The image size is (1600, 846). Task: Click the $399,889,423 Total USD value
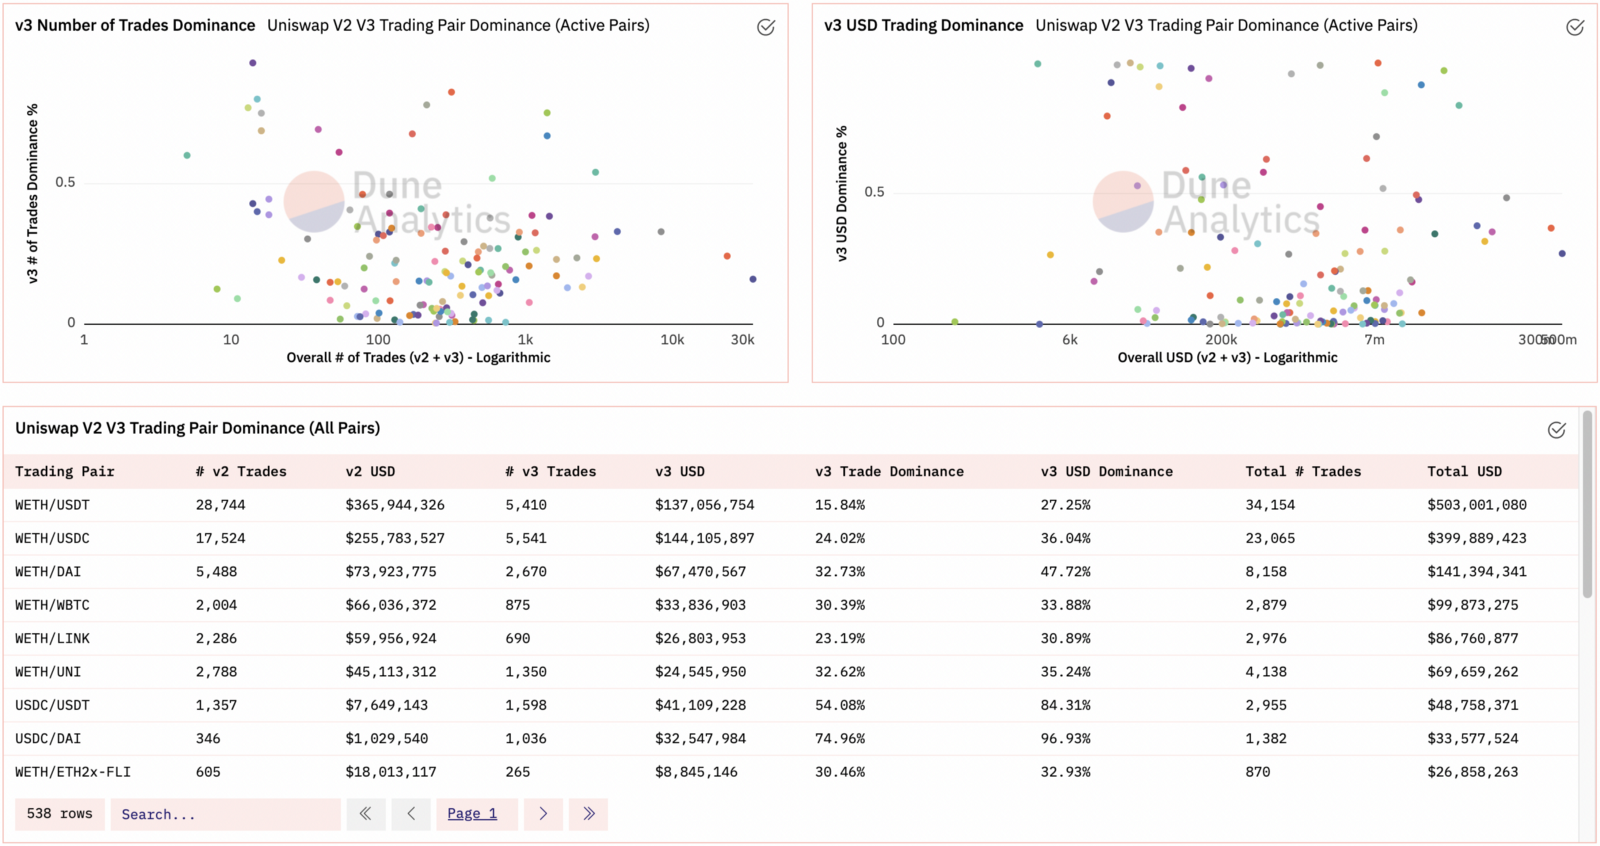click(x=1477, y=538)
